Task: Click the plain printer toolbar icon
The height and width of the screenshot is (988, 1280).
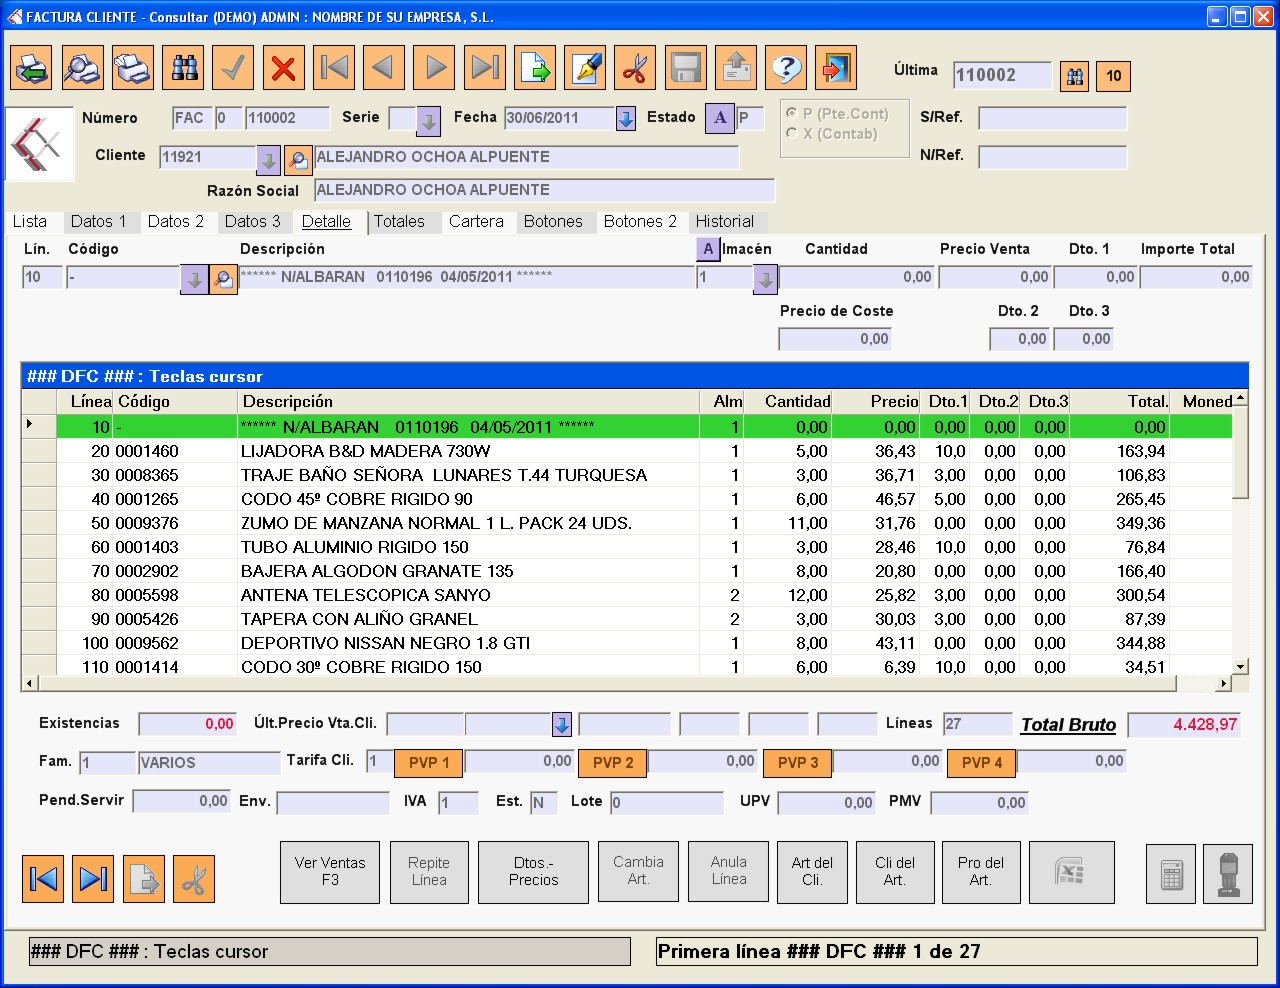Action: pyautogui.click(x=133, y=68)
